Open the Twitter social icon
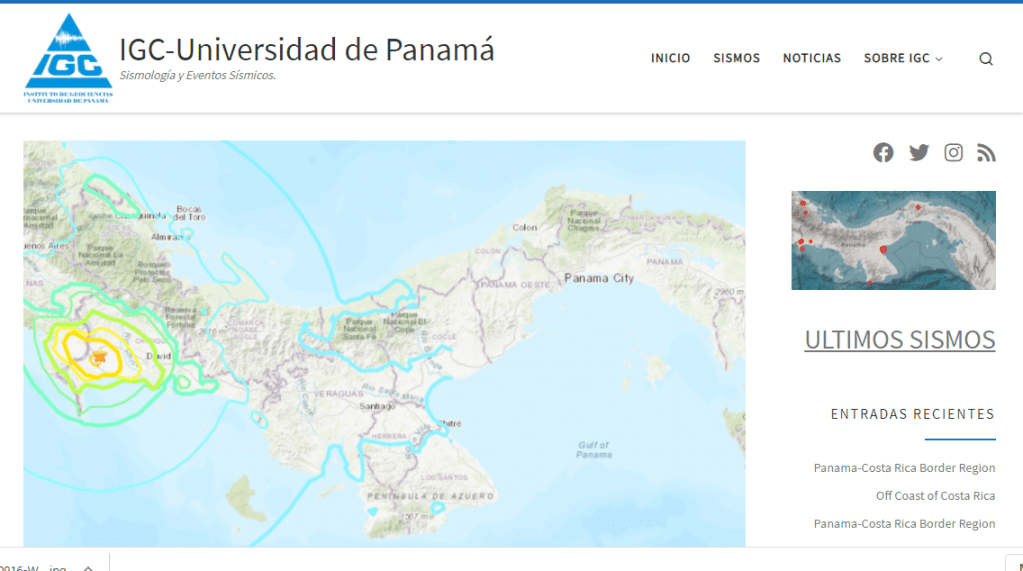Image resolution: width=1023 pixels, height=571 pixels. 919,153
